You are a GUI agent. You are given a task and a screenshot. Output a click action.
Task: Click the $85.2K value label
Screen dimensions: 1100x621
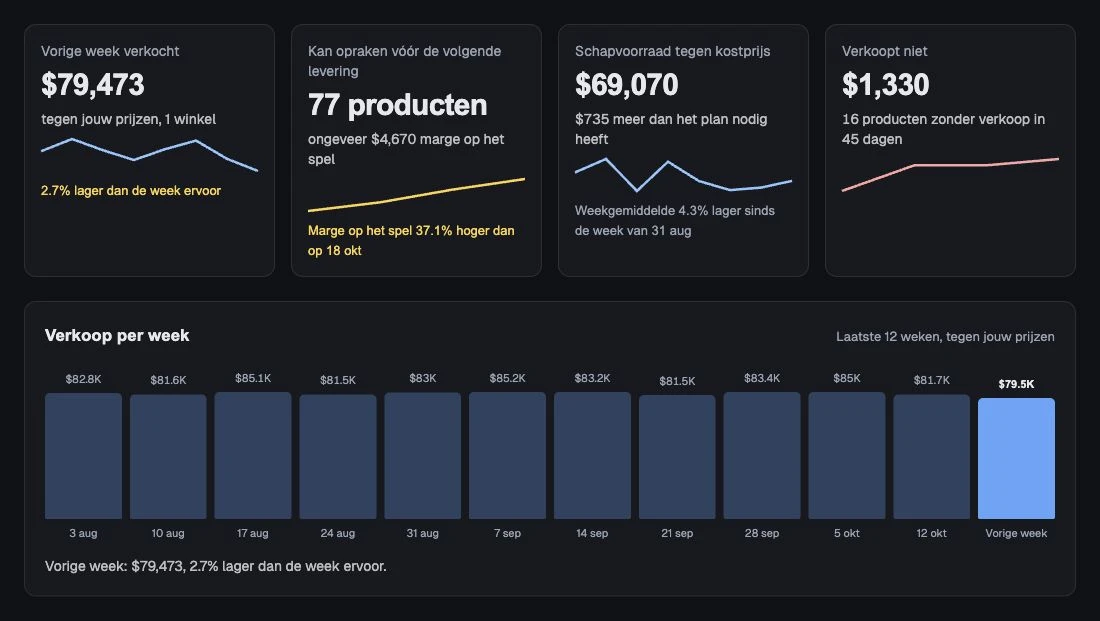coord(507,378)
